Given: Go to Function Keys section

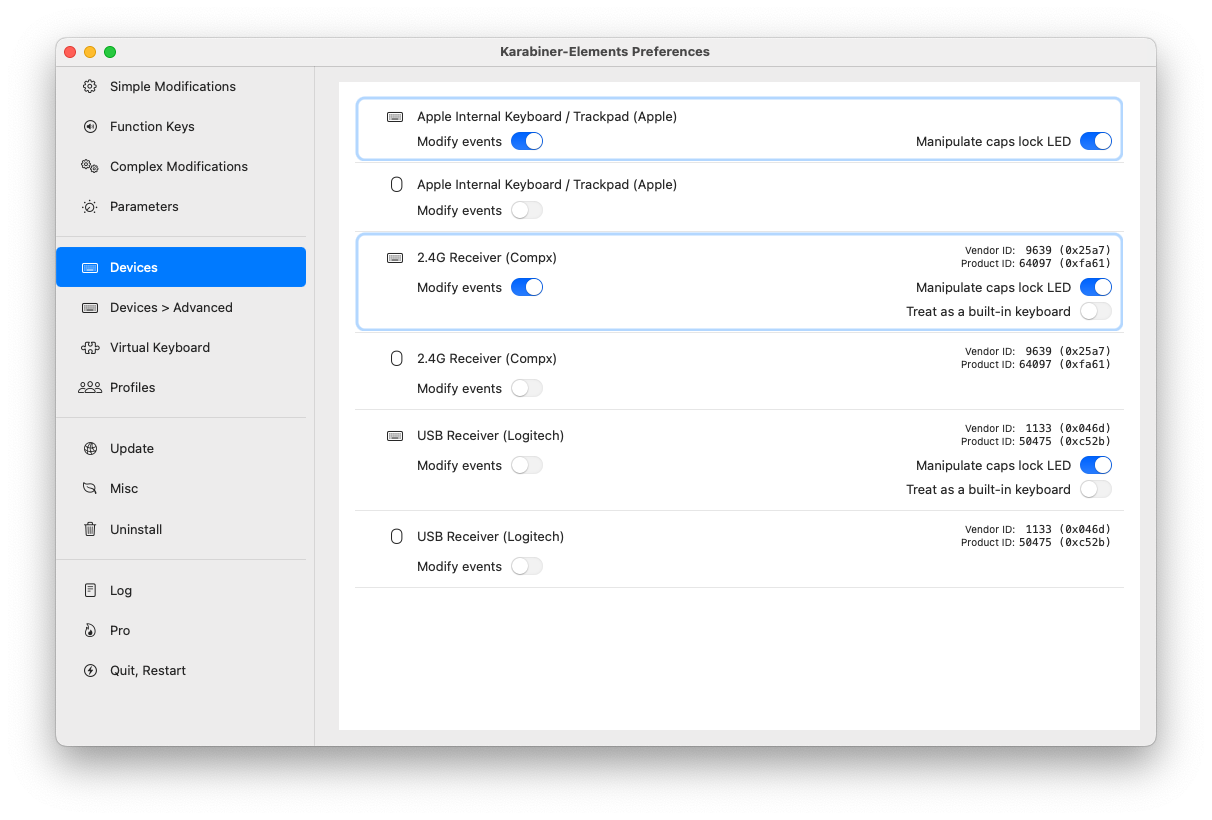Looking at the screenshot, I should (x=181, y=126).
